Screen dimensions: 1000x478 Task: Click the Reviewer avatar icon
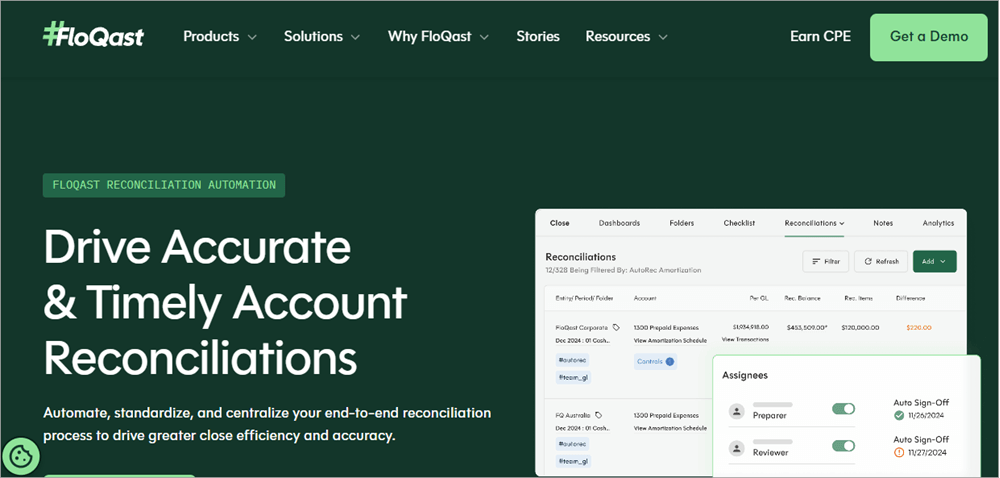pos(737,448)
